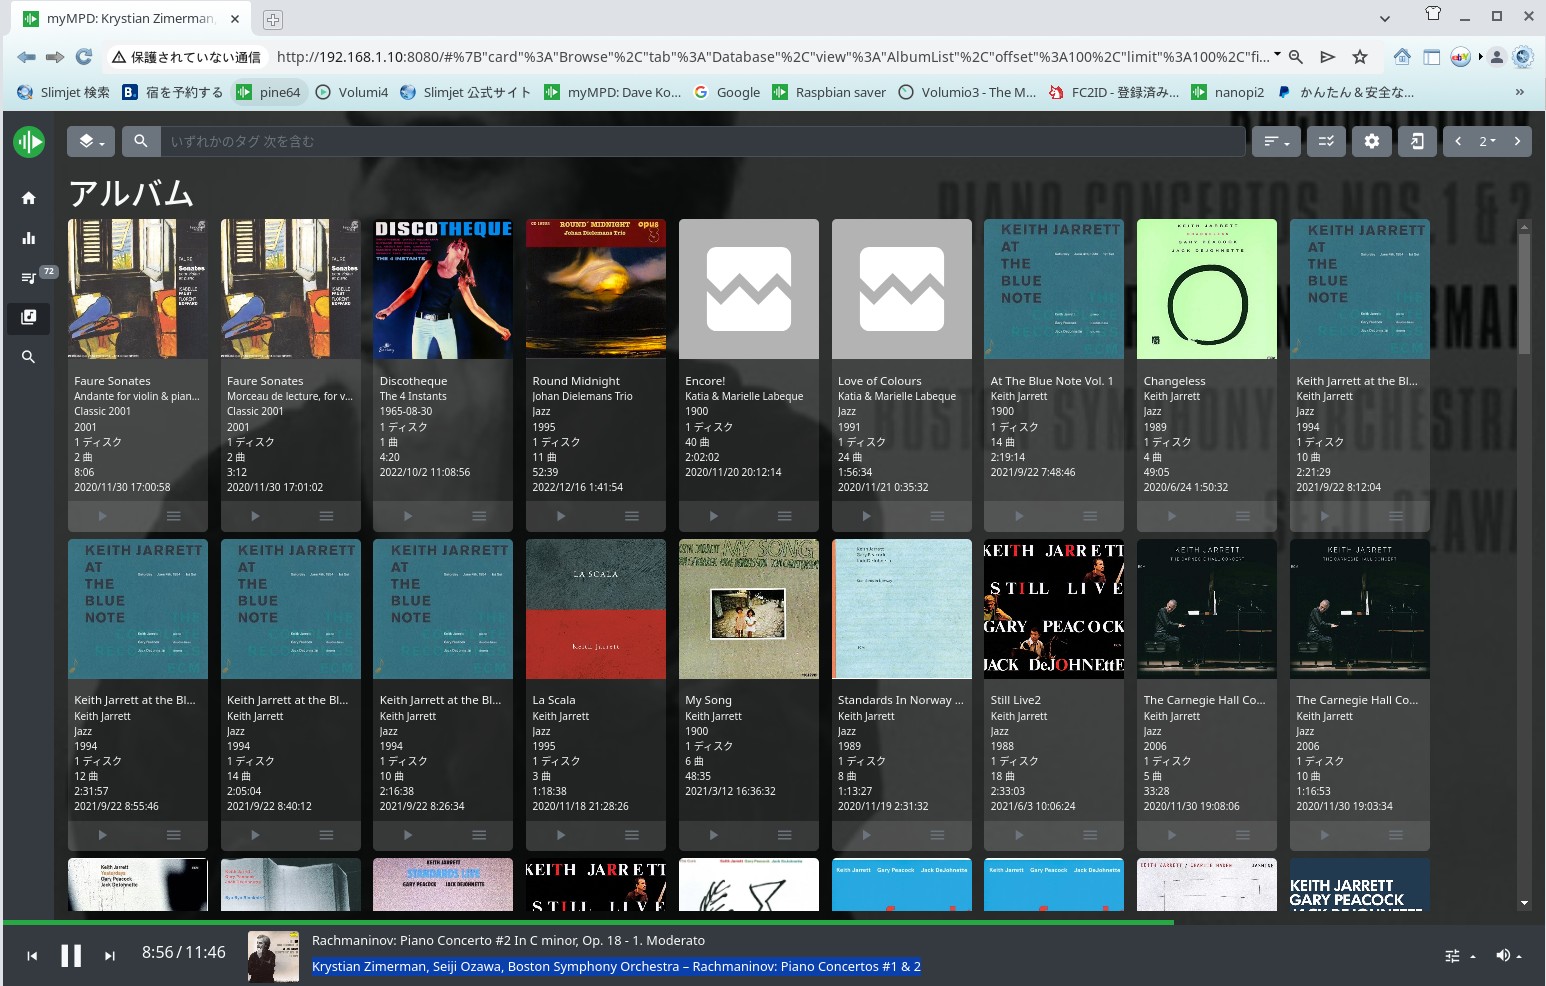Open the playback statistics bar-chart icon

point(28,238)
